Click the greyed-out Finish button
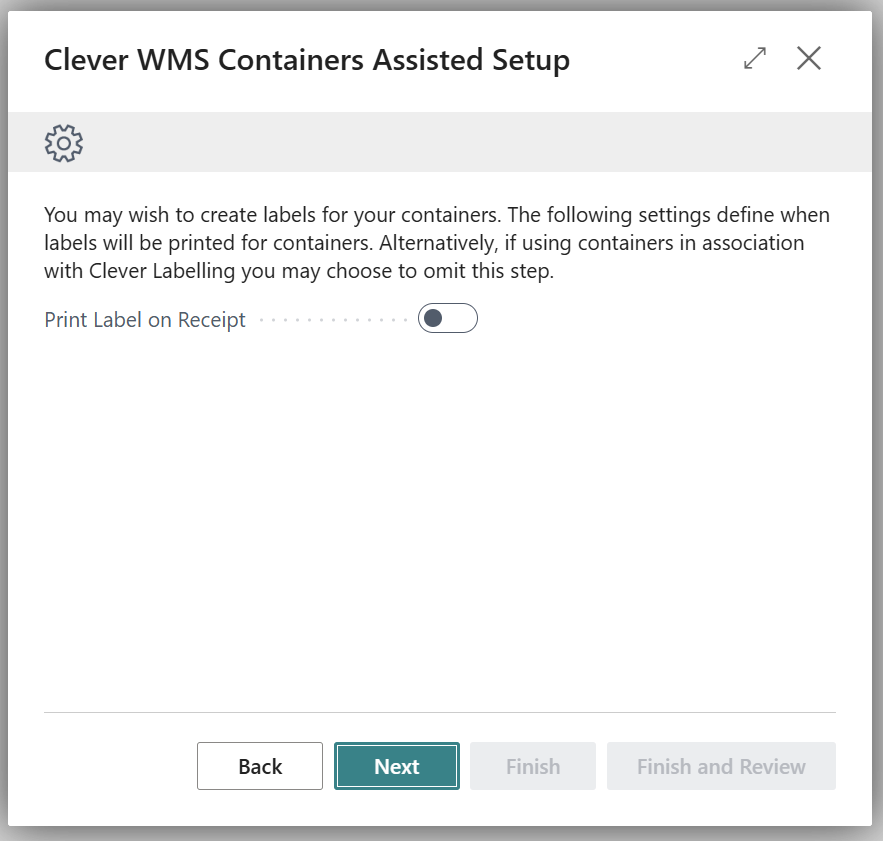 click(533, 766)
